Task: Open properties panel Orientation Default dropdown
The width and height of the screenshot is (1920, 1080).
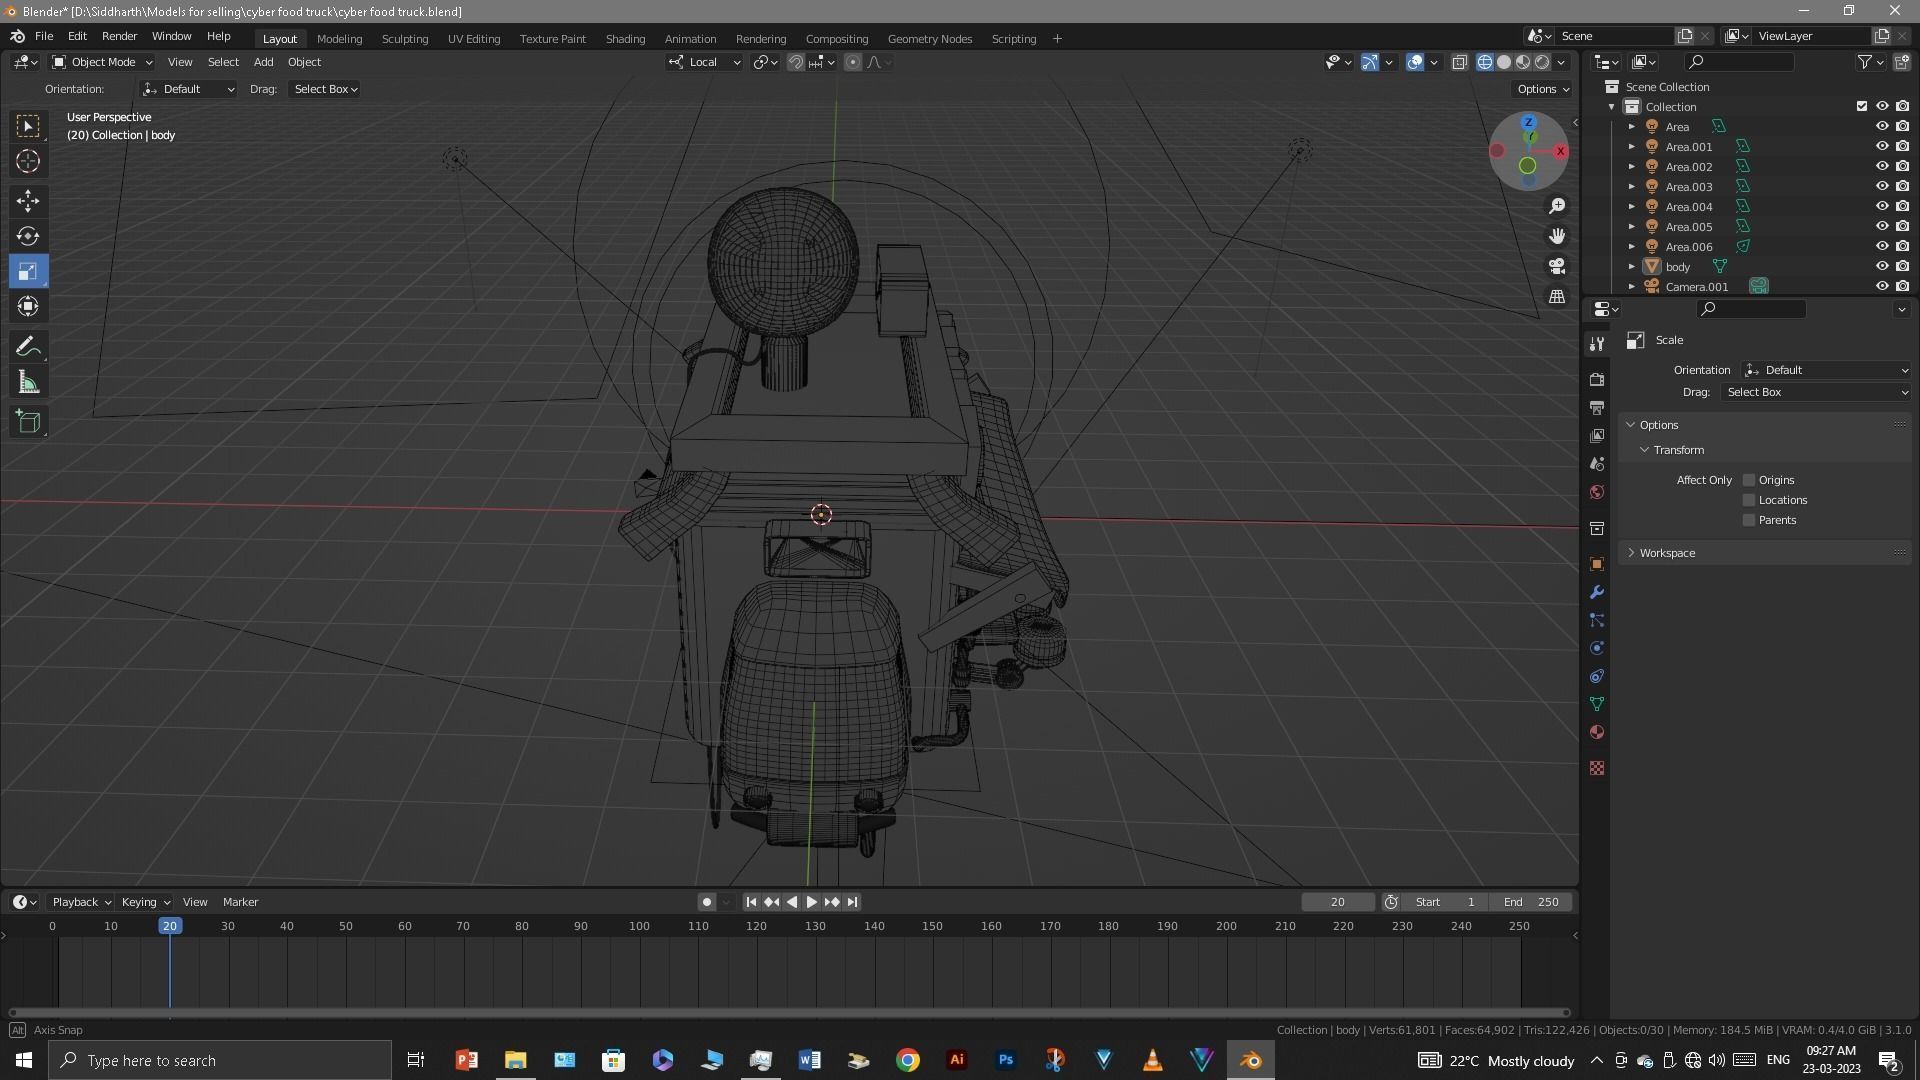Action: pos(1826,370)
